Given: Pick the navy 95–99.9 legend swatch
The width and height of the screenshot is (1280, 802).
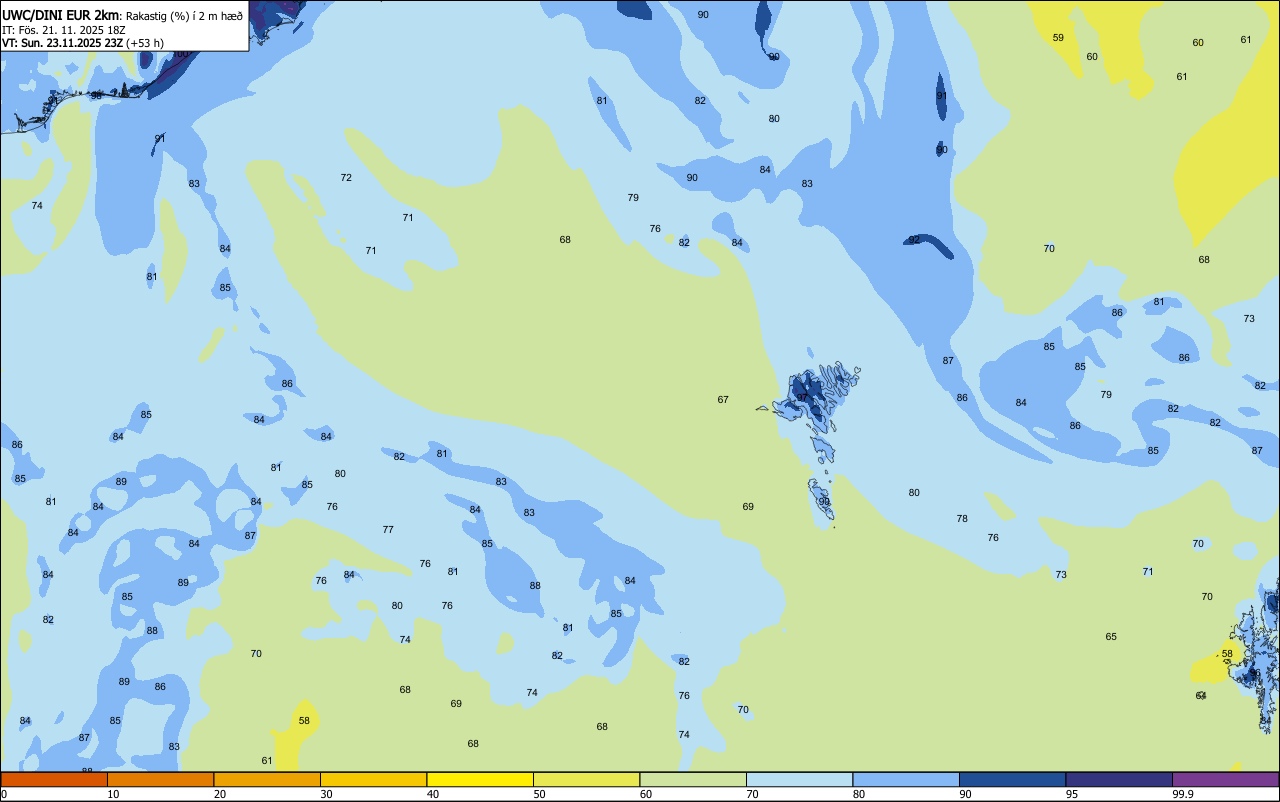Looking at the screenshot, I should click(1119, 779).
